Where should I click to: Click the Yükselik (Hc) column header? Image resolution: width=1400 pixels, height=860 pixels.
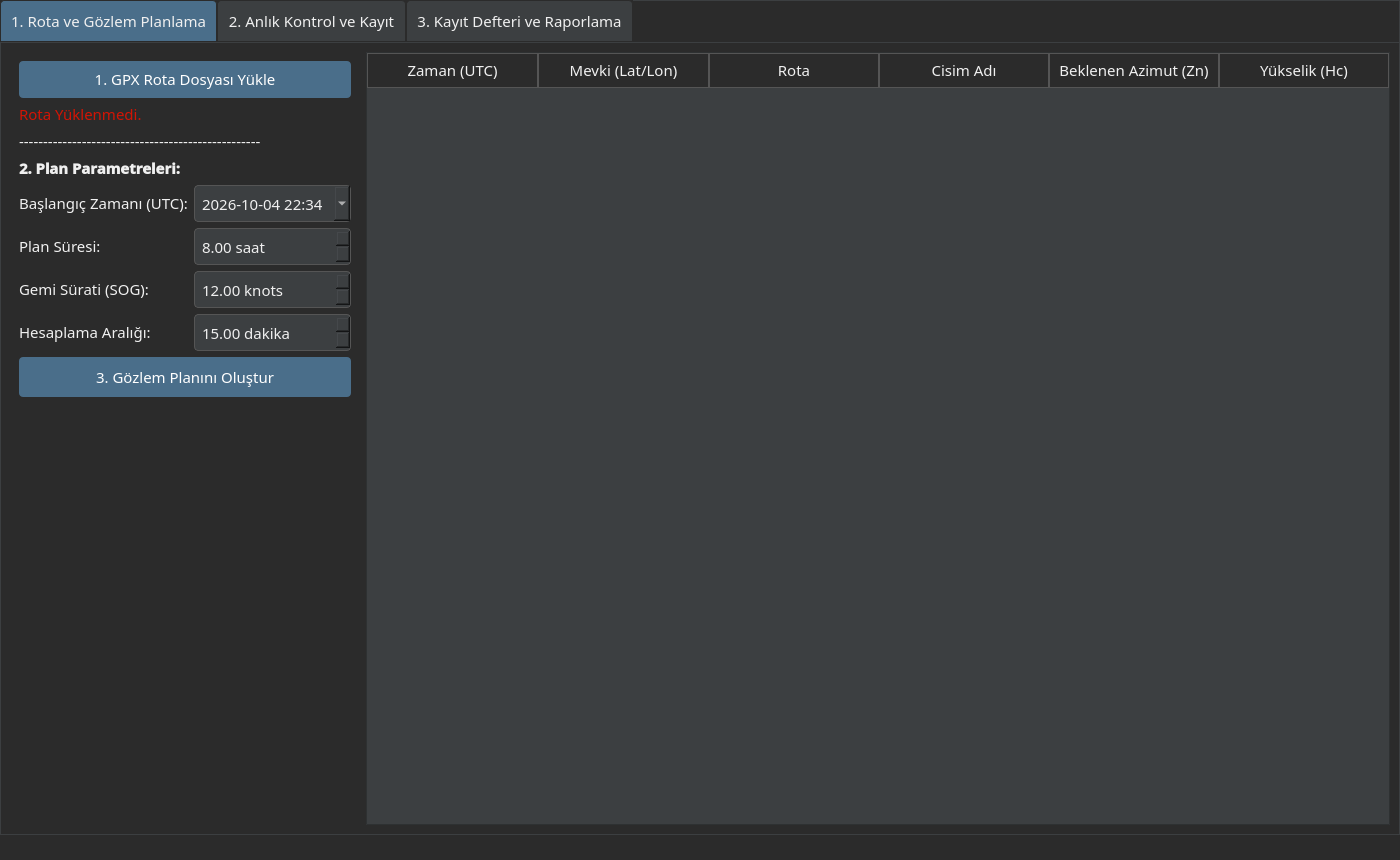click(x=1304, y=71)
